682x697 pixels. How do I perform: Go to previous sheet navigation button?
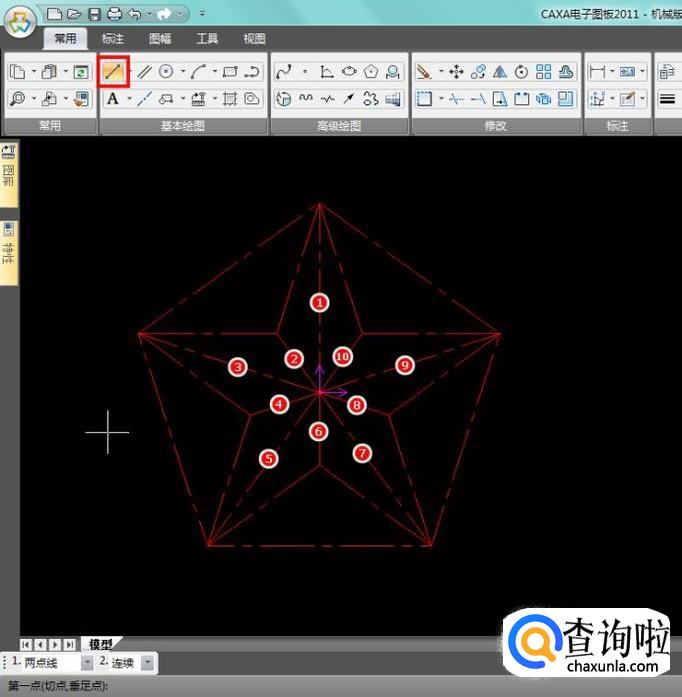(x=40, y=644)
